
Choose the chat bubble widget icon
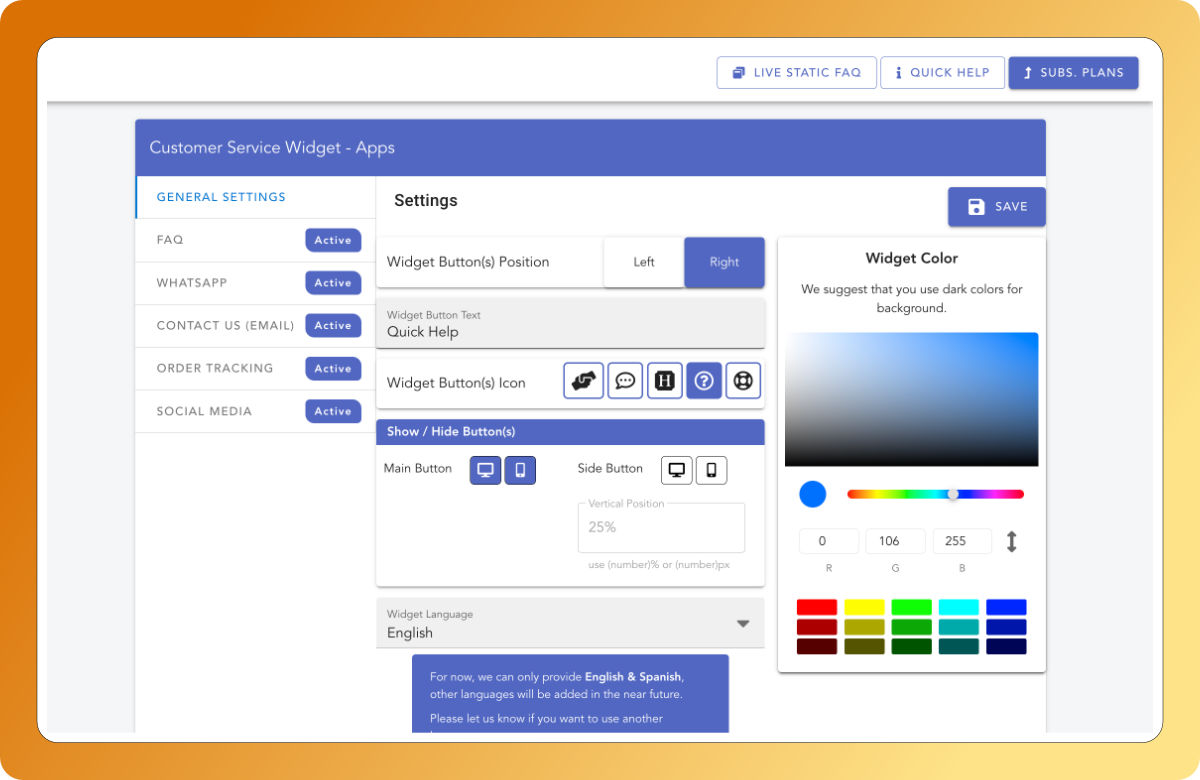click(625, 381)
